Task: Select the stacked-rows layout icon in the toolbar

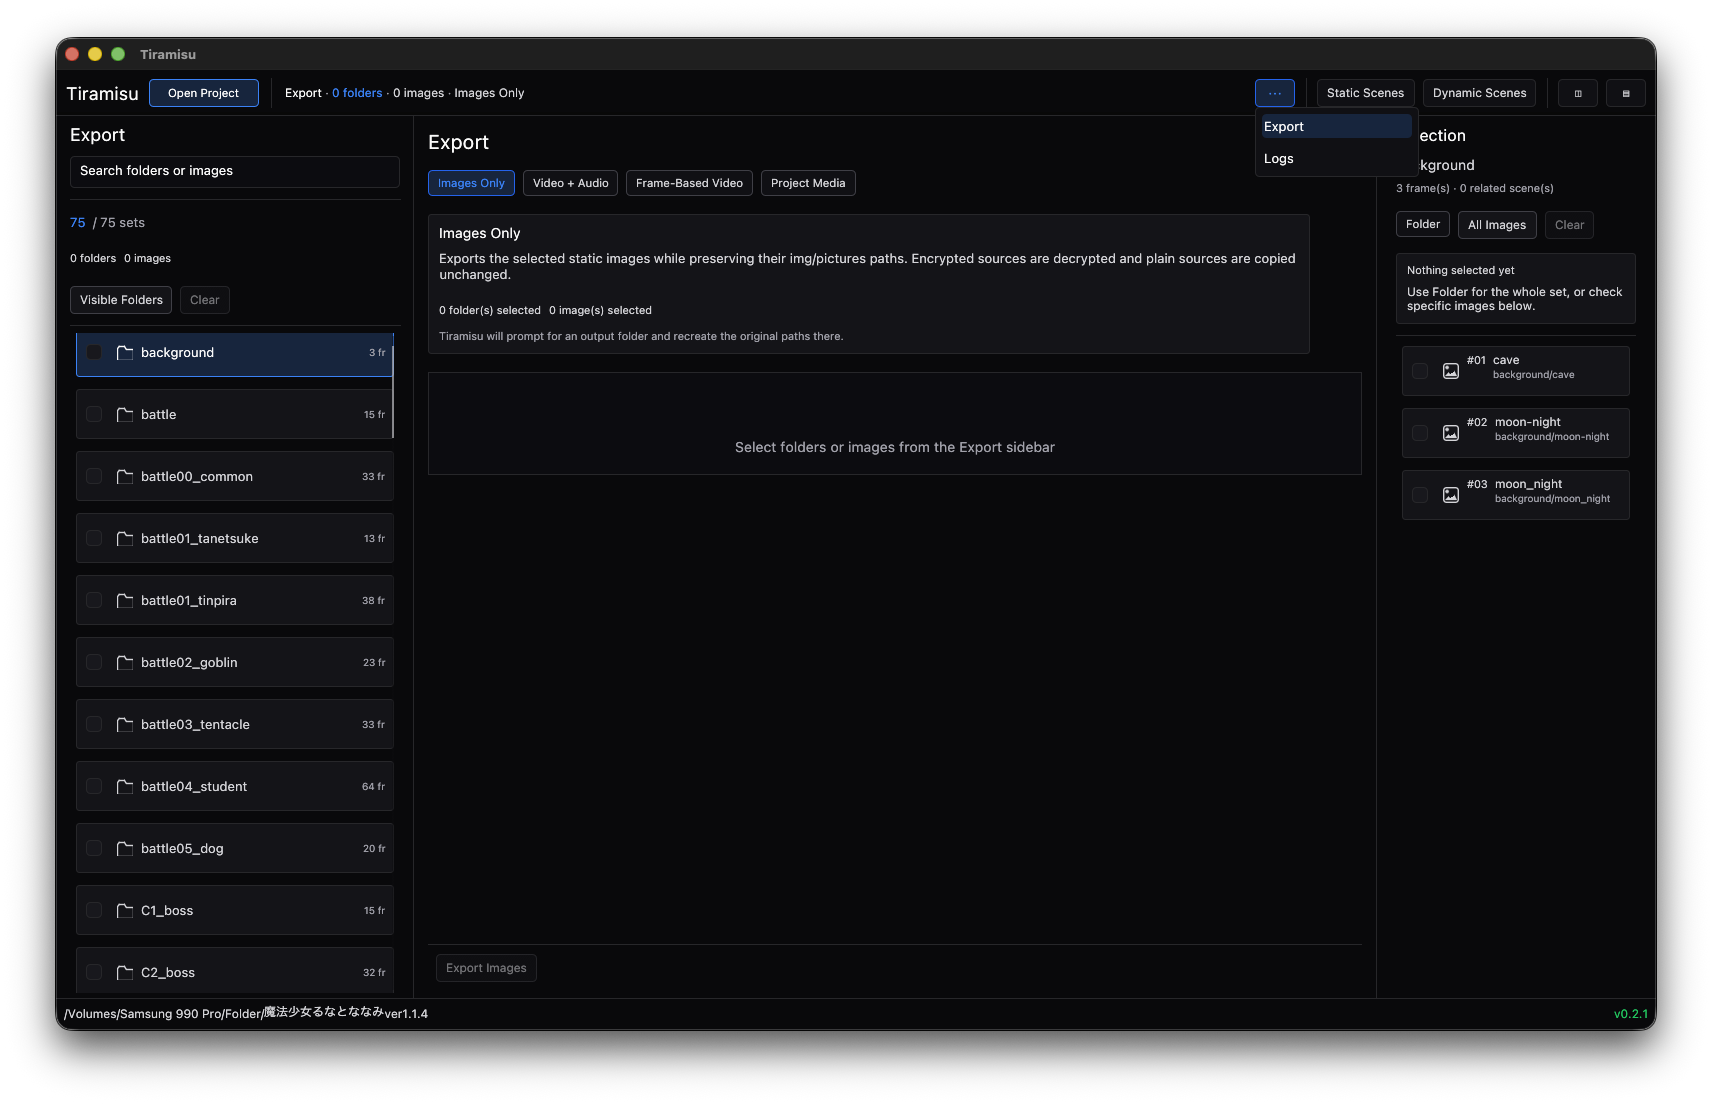Action: 1626,93
